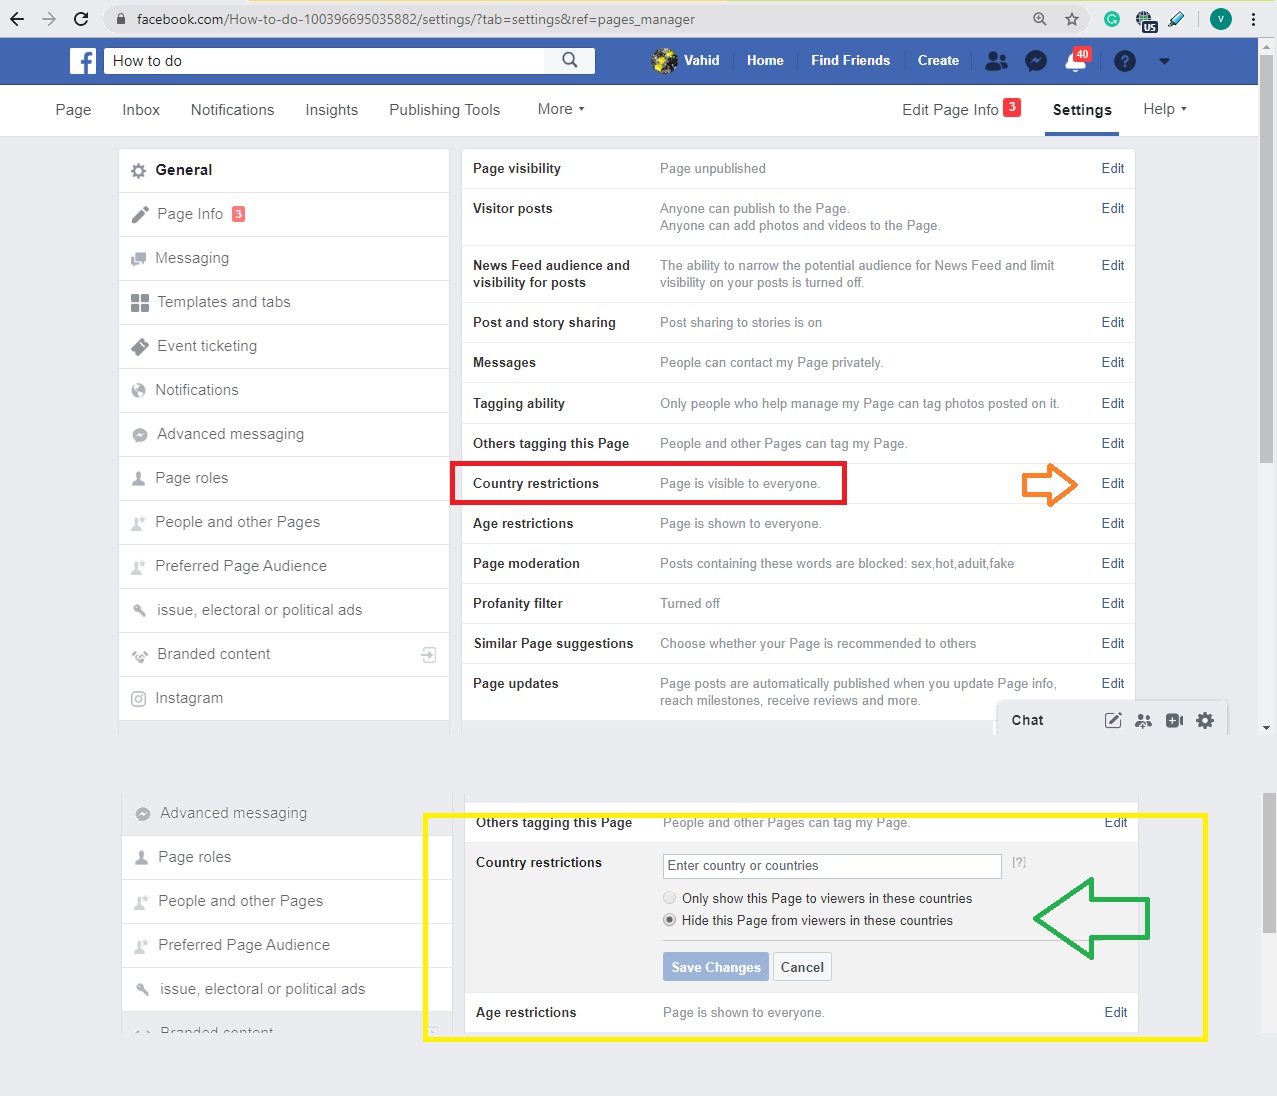Open the green Grammarly extension icon
Image resolution: width=1277 pixels, height=1096 pixels.
click(x=1111, y=19)
